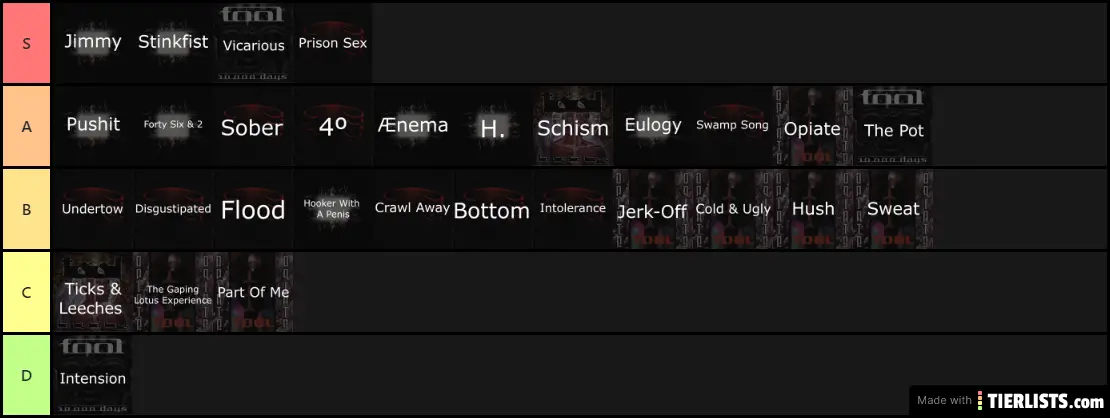Click the Flood tile in B tier
The image size is (1110, 418).
(x=253, y=209)
